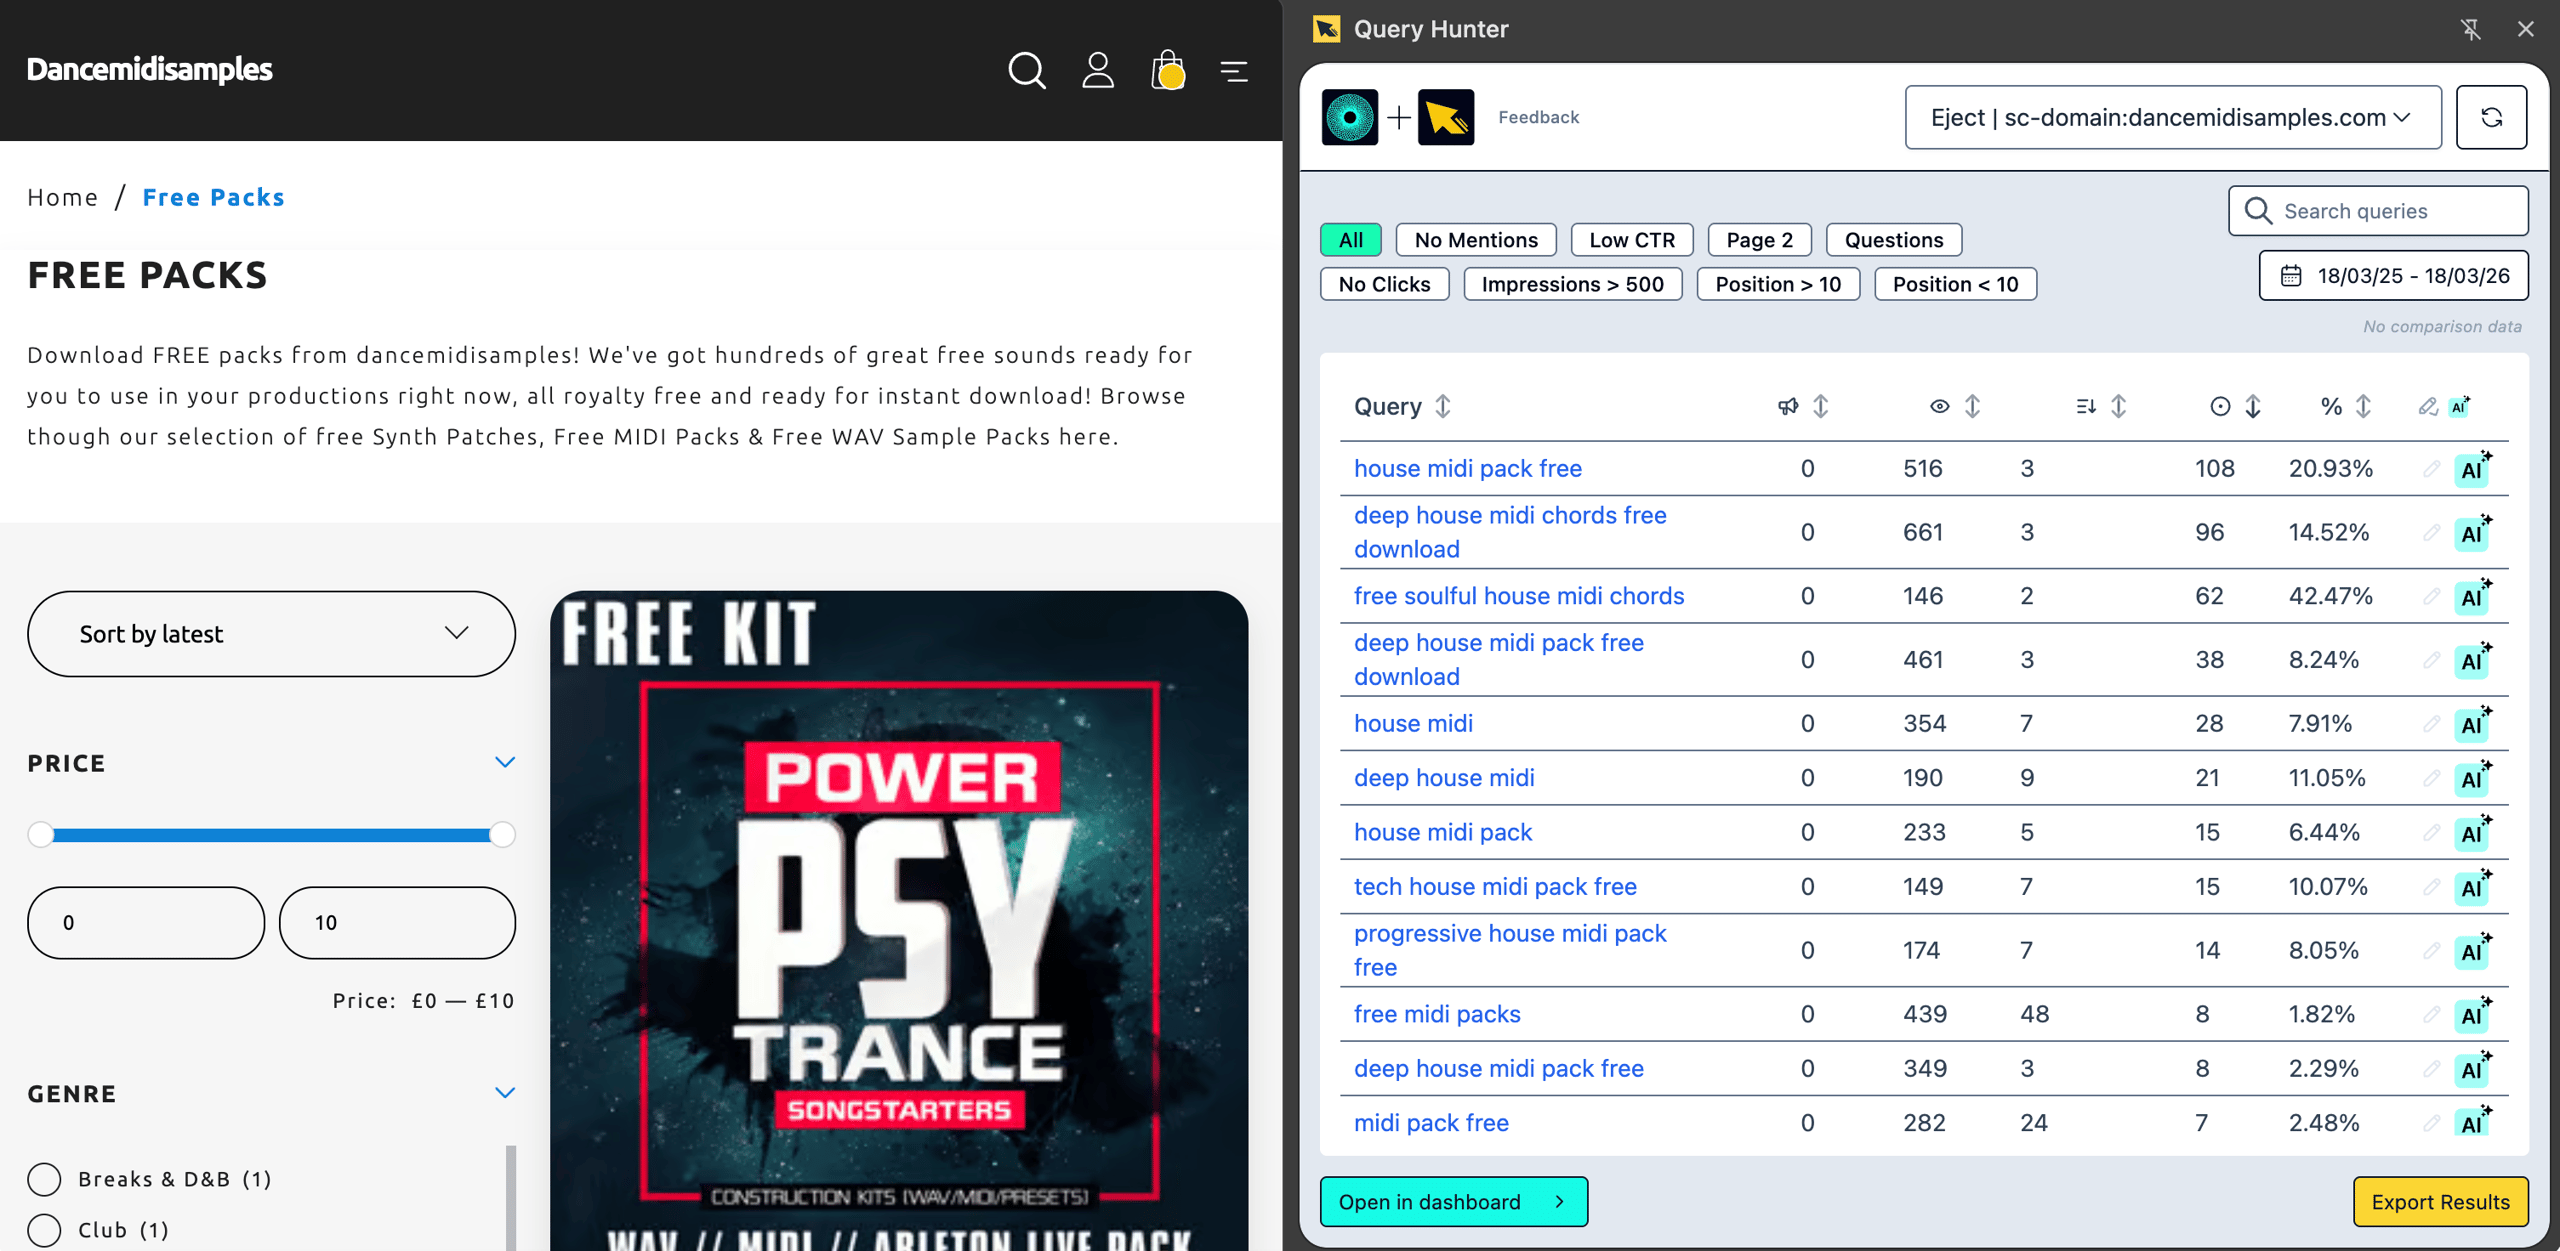The image size is (2560, 1251).
Task: Click the AI icon next to 'house midi pack free'
Action: pos(2471,468)
